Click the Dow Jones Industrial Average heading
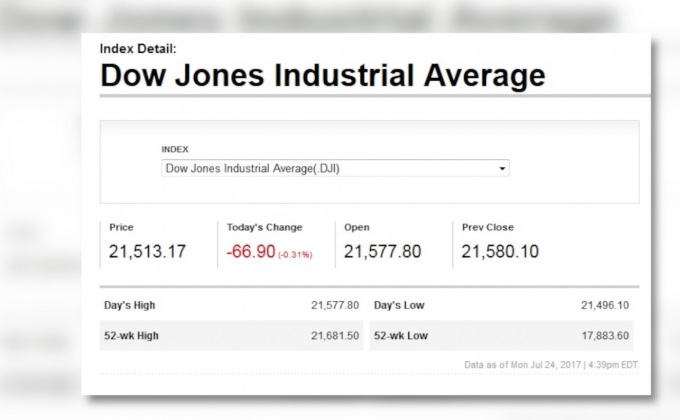 323,75
